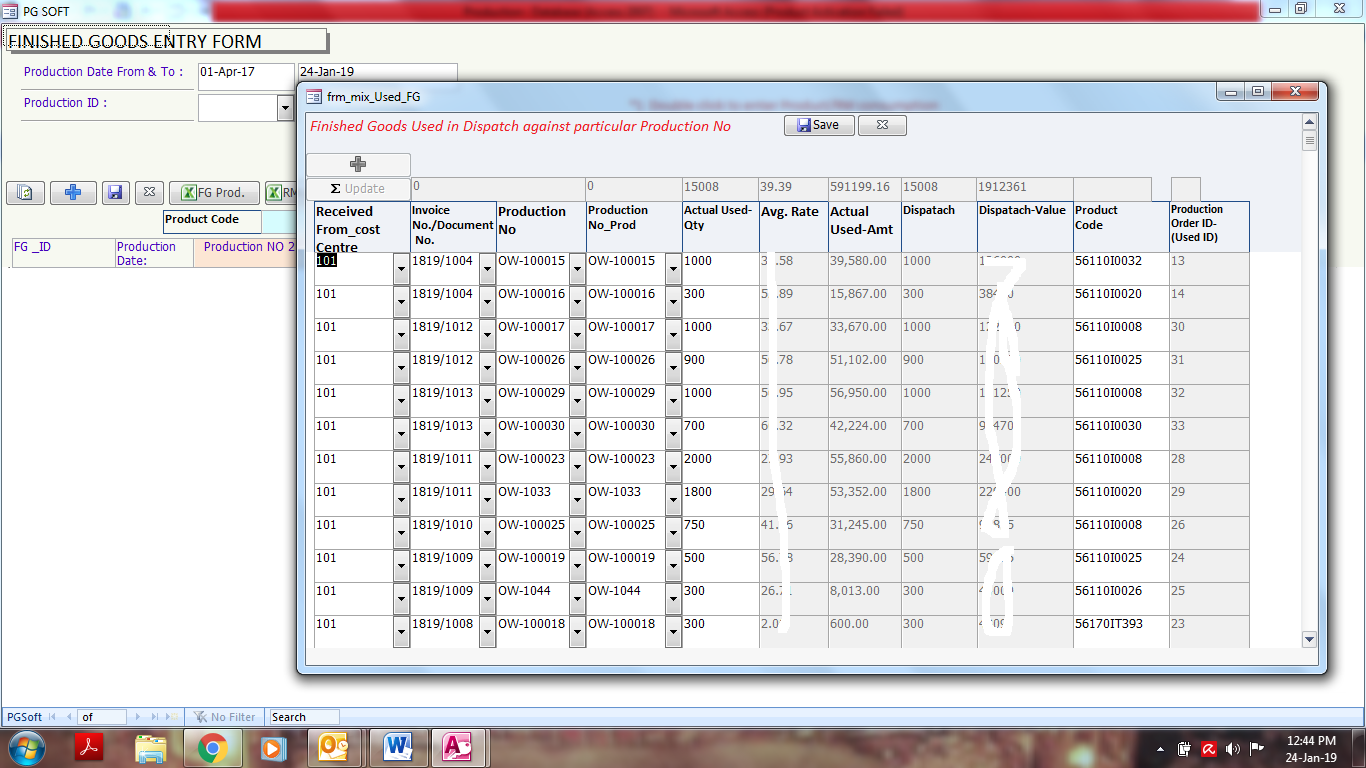Click Product Code cell 56170IT393
The height and width of the screenshot is (768, 1366).
coord(1121,631)
